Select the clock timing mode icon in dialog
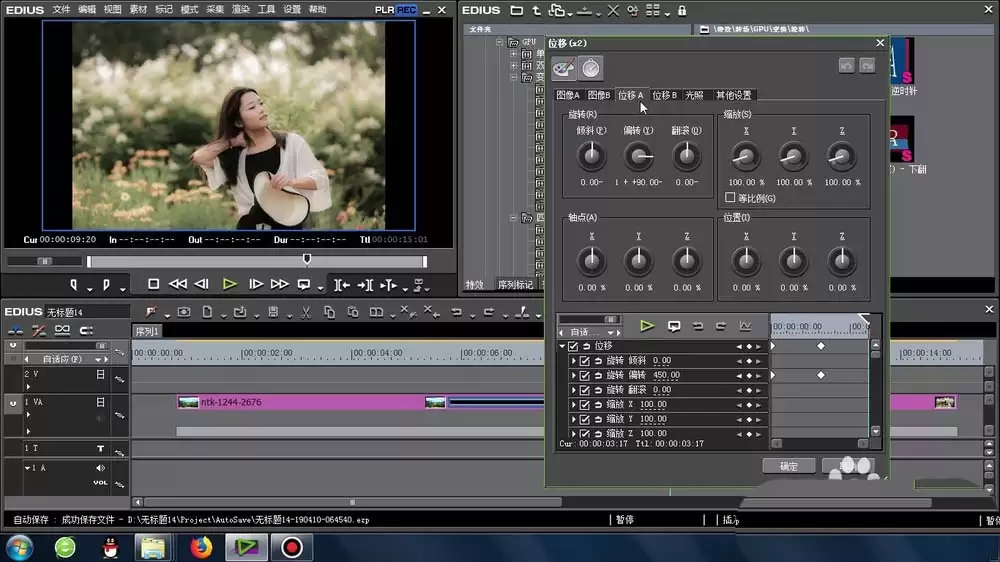Image resolution: width=1000 pixels, height=562 pixels. tap(591, 68)
